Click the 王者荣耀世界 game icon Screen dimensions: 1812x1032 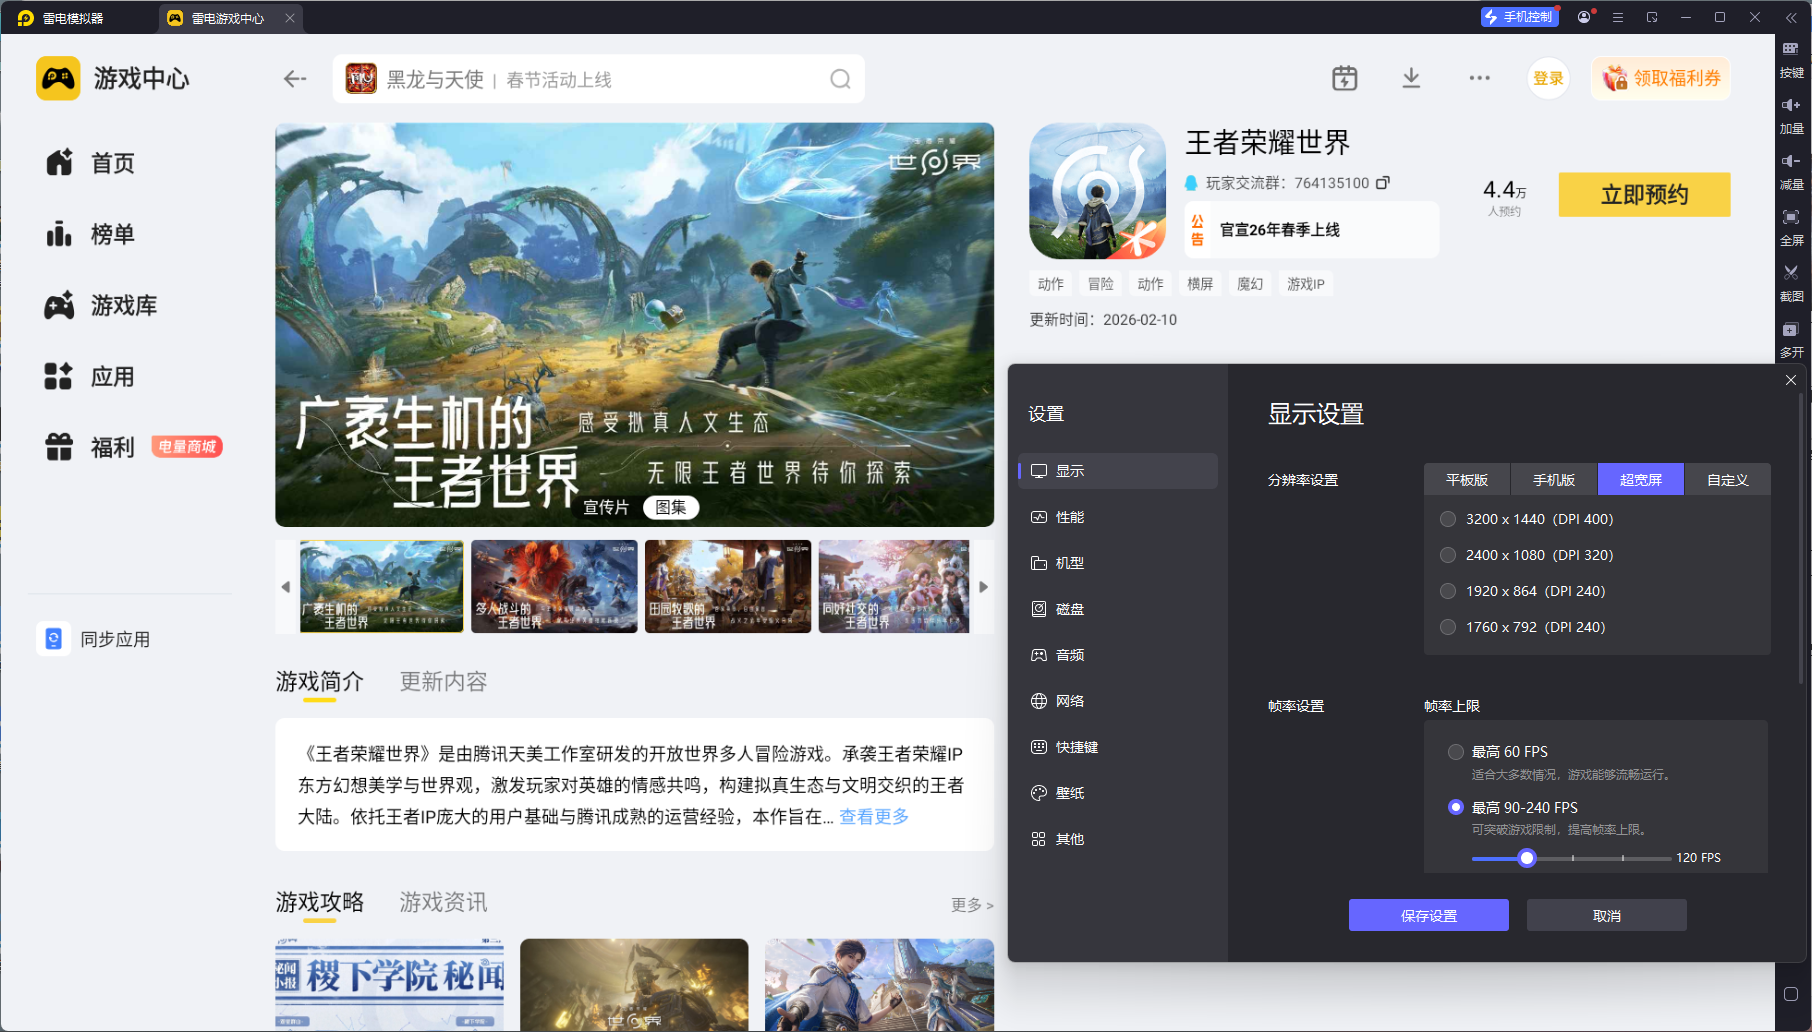[x=1097, y=191]
